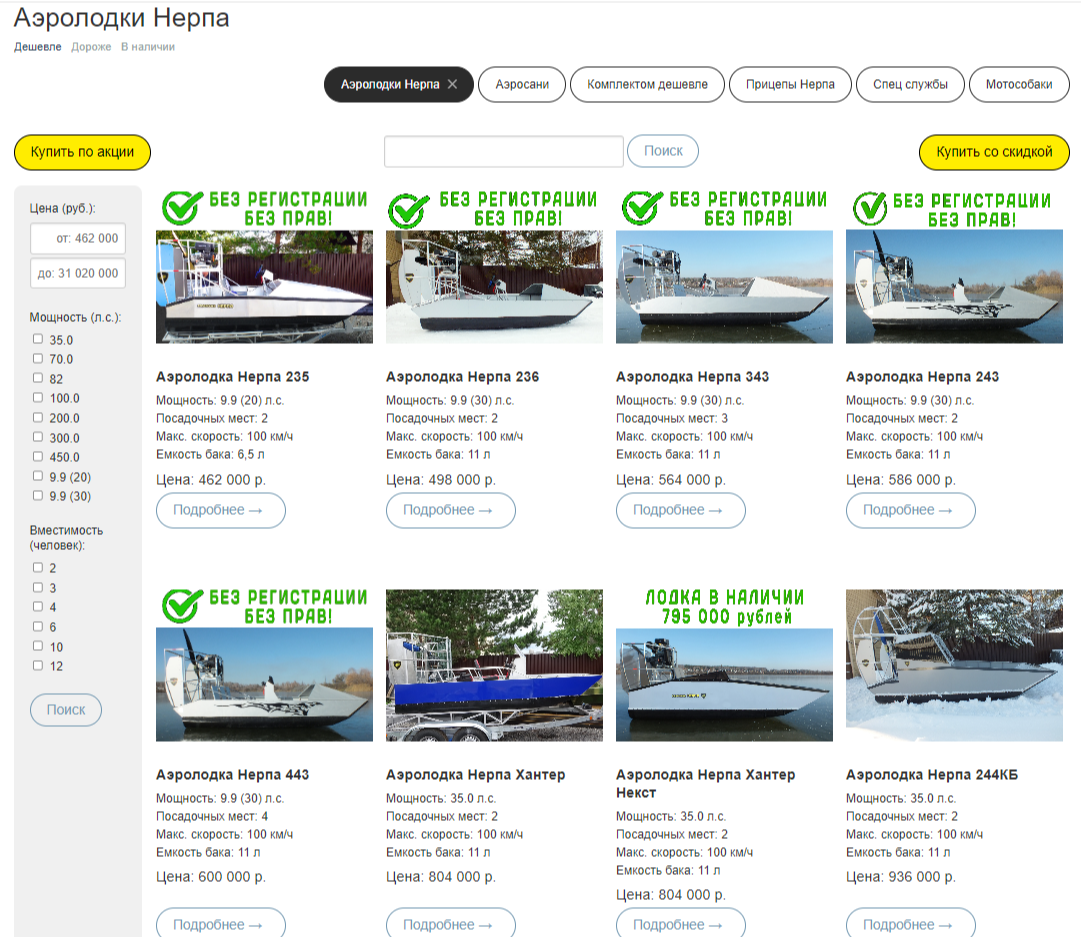Check capacity 3 человек checkbox
Viewport: 1081px width, 937px height.
point(38,587)
